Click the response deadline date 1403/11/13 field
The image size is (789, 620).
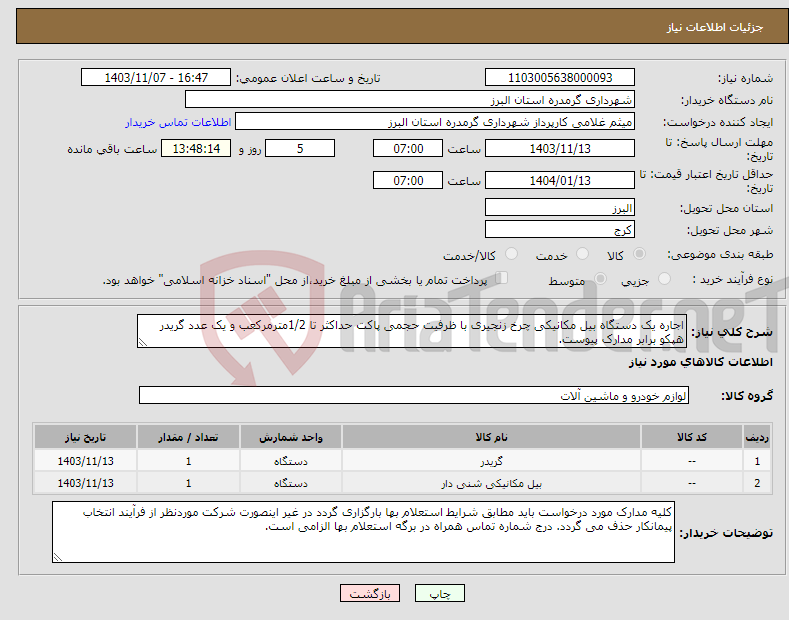[560, 148]
